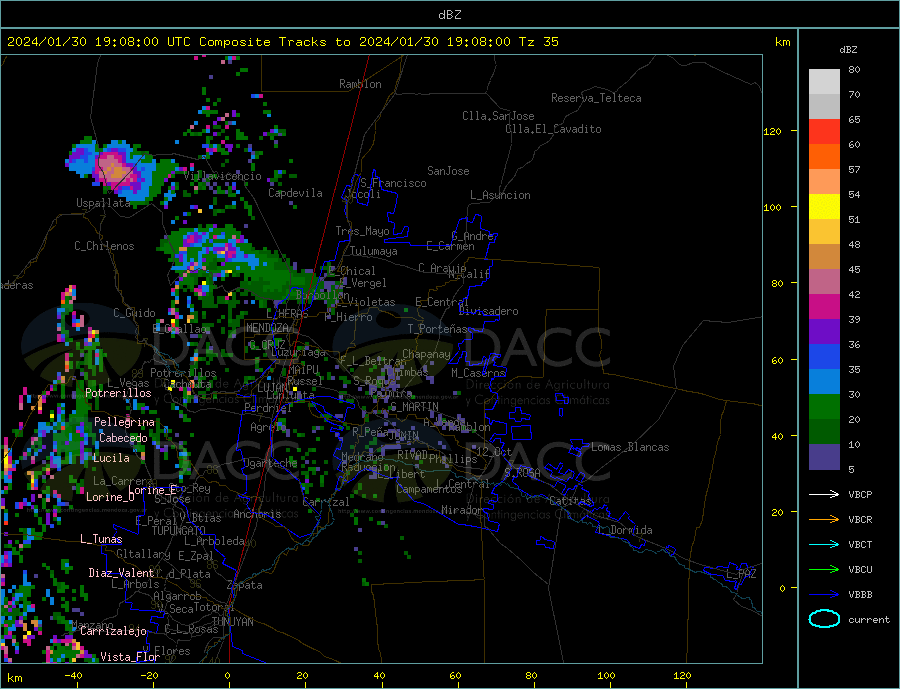Click the Lucila station label

coord(111,458)
